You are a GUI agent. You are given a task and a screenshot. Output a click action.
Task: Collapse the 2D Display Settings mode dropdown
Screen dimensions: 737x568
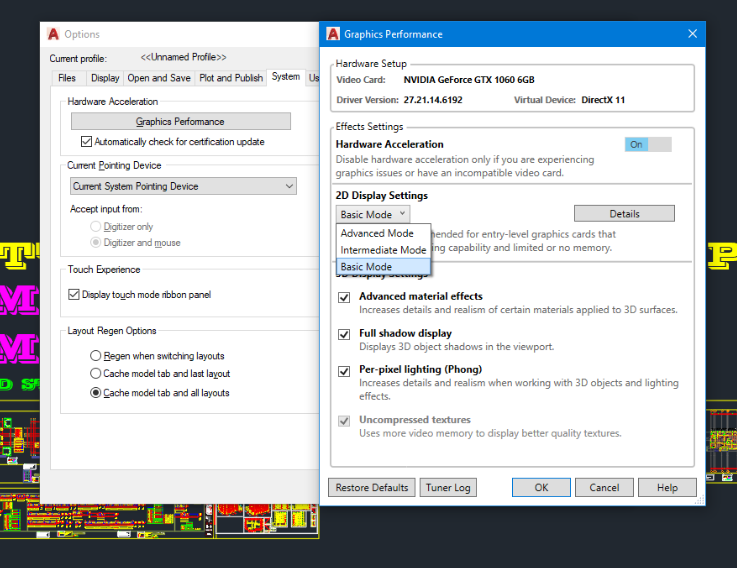pos(373,214)
